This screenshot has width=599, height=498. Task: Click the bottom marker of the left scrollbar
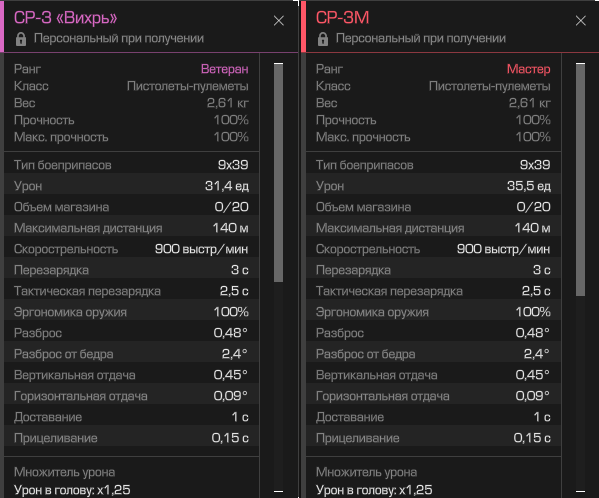click(278, 491)
